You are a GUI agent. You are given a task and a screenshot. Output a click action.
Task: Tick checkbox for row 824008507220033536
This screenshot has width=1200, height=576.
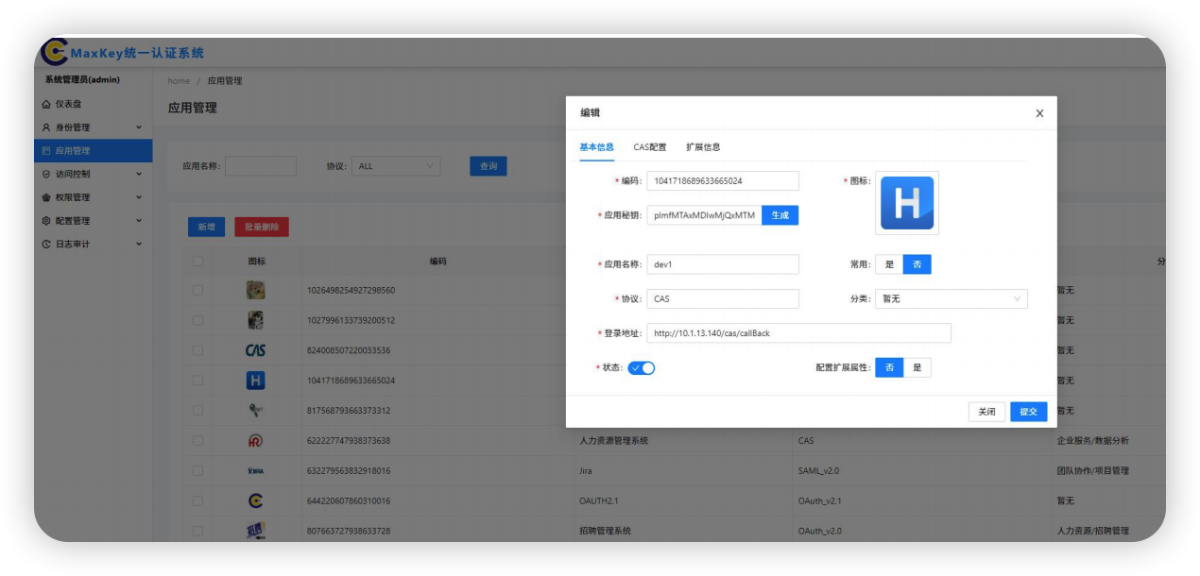tap(197, 350)
